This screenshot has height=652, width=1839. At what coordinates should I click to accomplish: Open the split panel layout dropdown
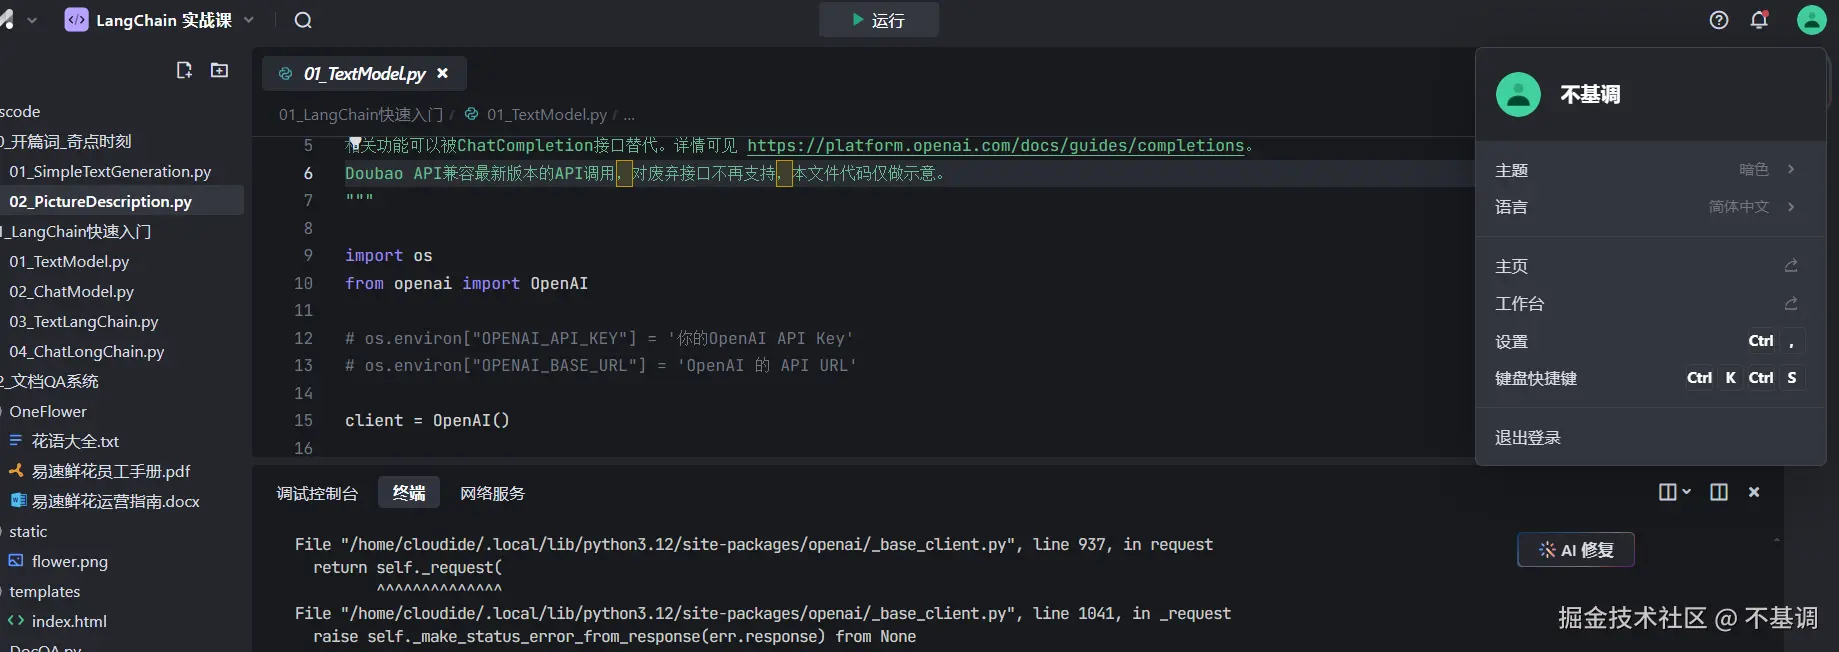1674,492
